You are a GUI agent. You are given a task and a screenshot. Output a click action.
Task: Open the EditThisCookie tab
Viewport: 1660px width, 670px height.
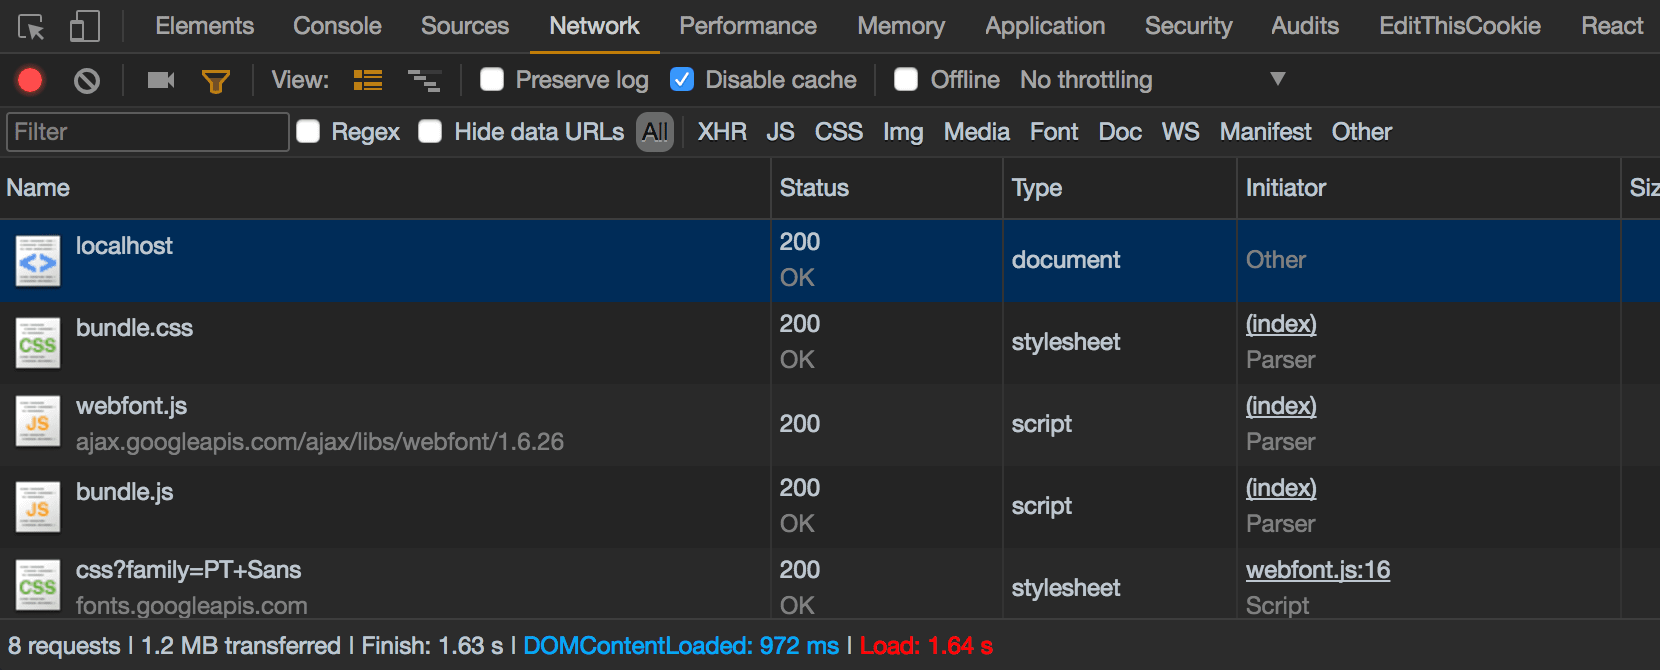coord(1460,26)
